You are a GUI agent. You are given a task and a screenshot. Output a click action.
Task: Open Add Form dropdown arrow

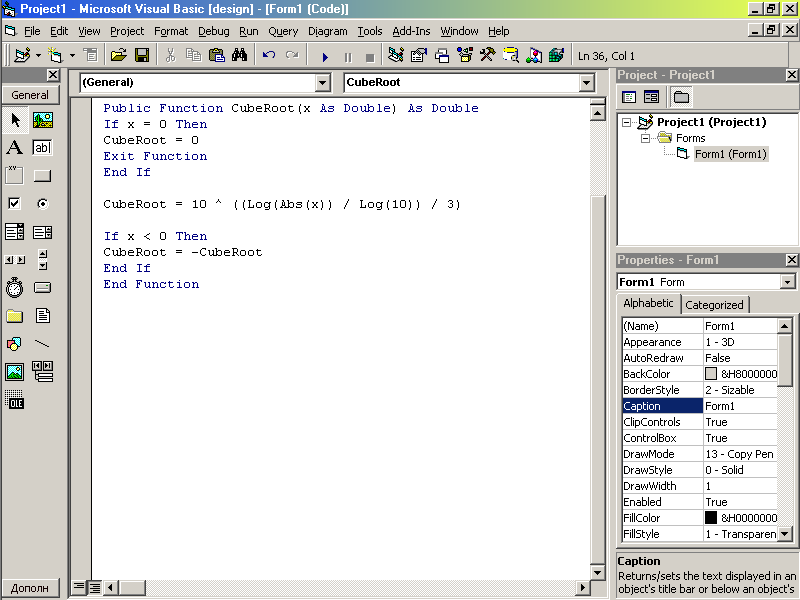pyautogui.click(x=72, y=55)
